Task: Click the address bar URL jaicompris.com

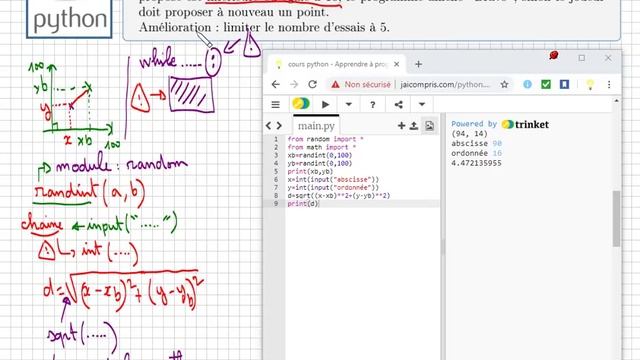Action: point(445,84)
